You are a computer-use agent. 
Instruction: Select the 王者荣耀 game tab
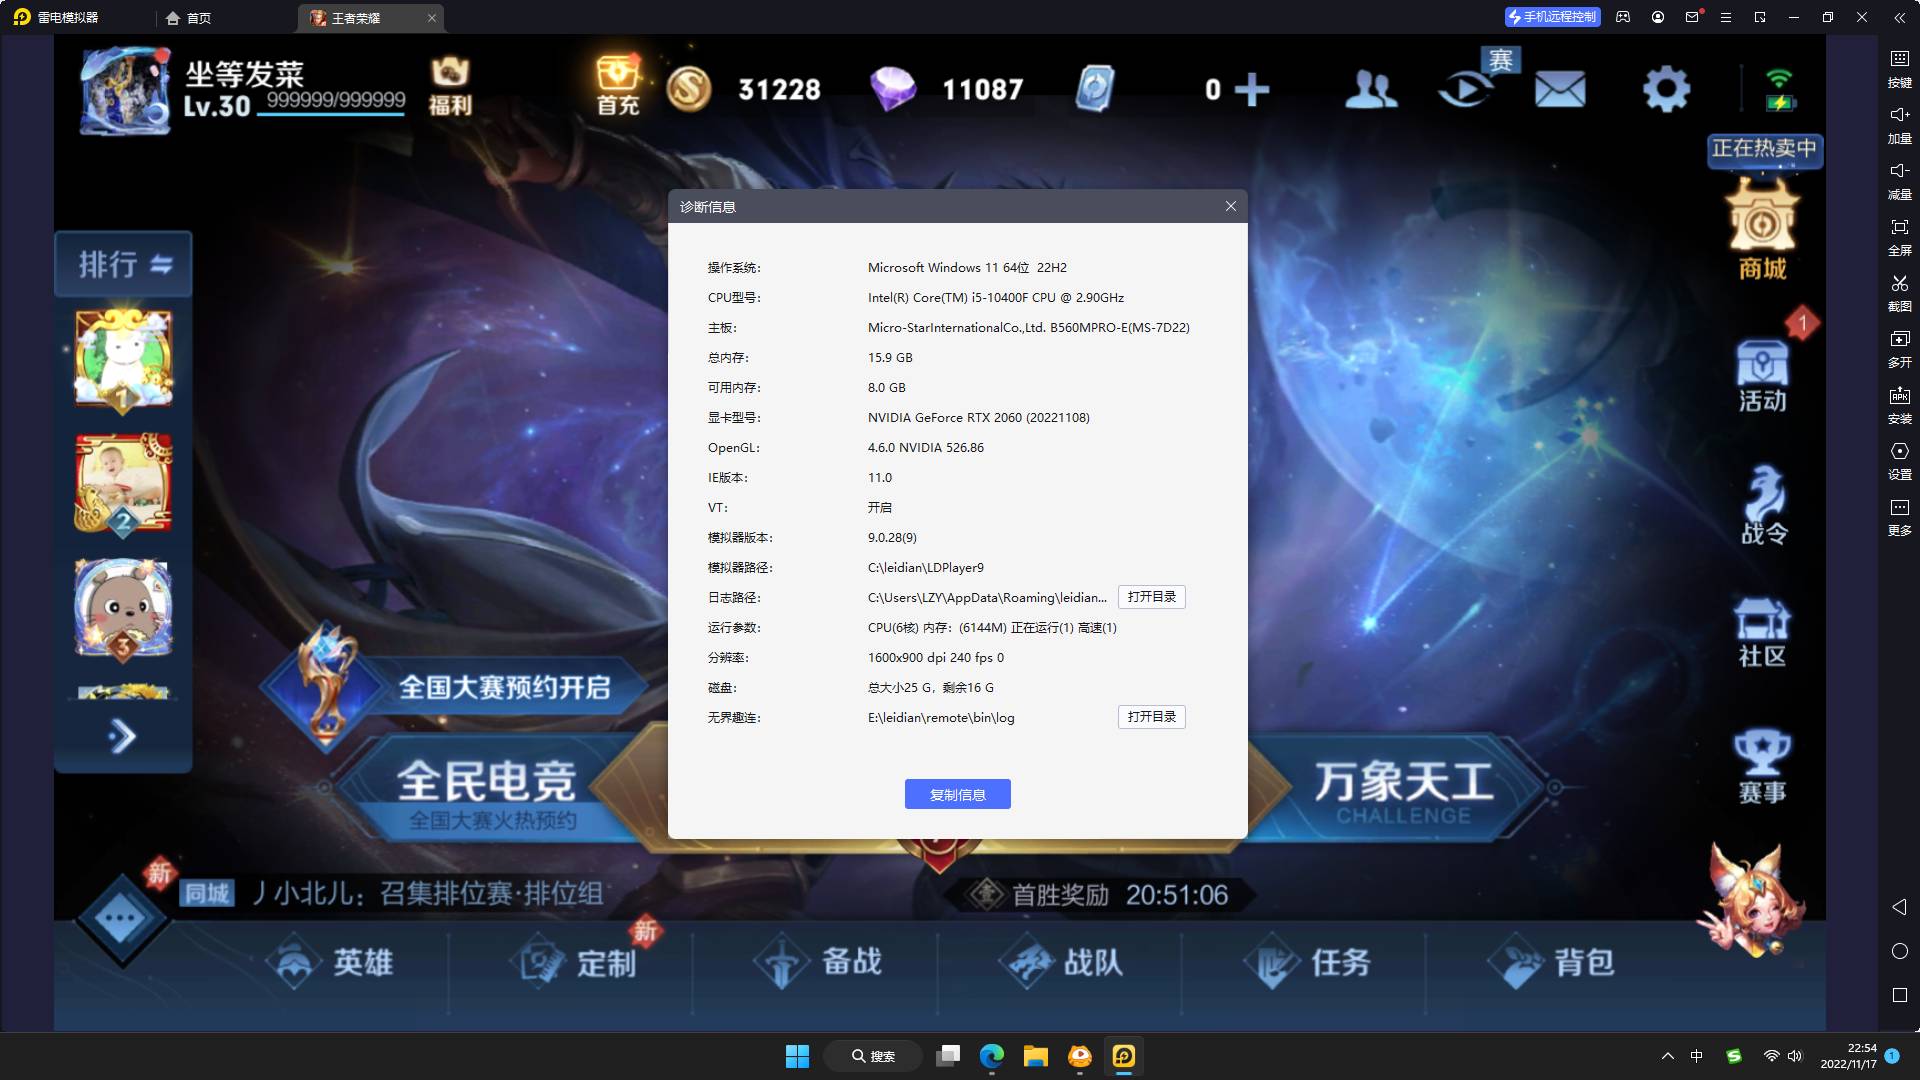coord(355,18)
